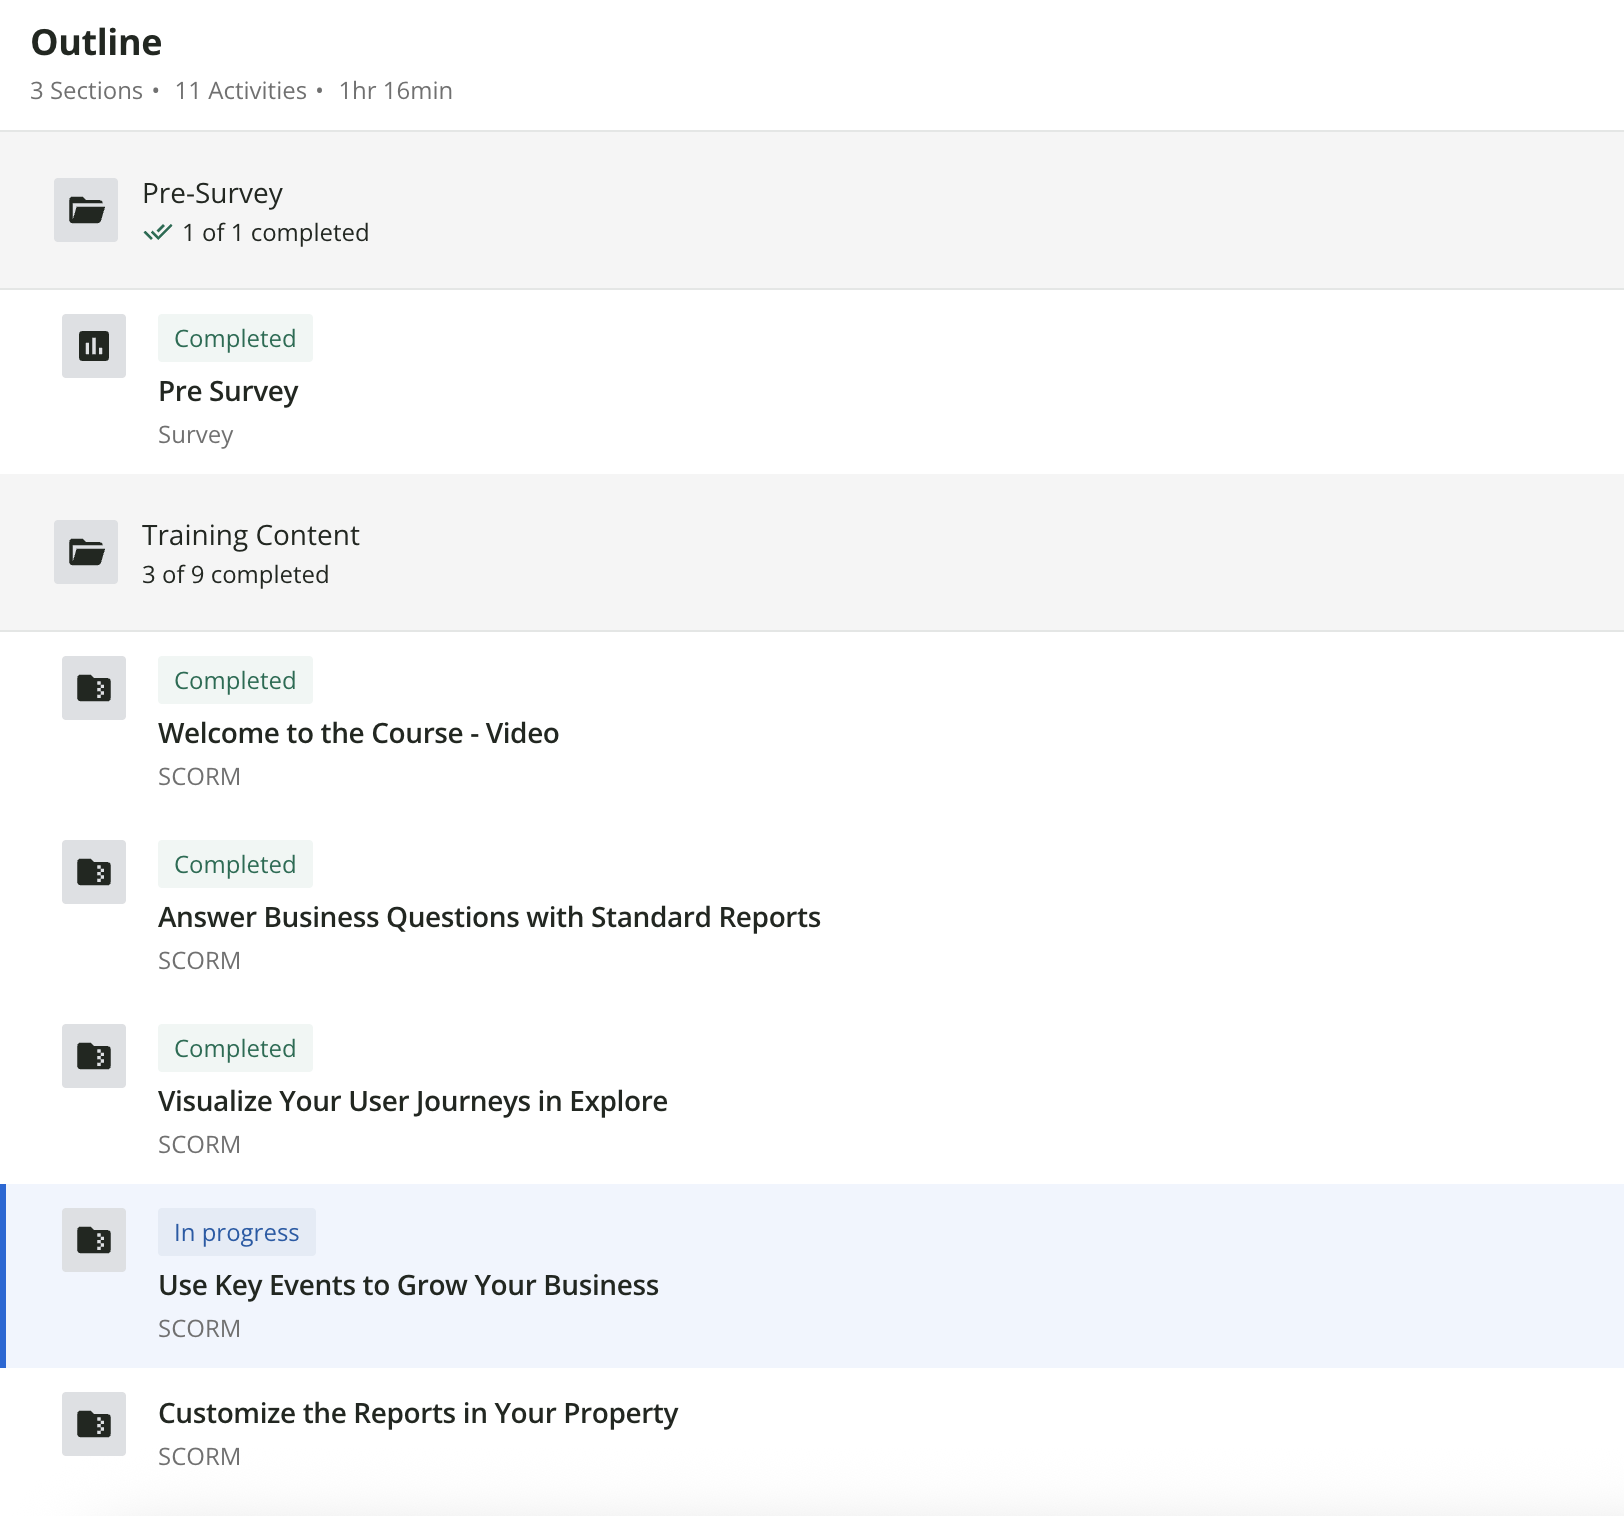Resume Use Key Events to Grow Your Business

pyautogui.click(x=408, y=1285)
